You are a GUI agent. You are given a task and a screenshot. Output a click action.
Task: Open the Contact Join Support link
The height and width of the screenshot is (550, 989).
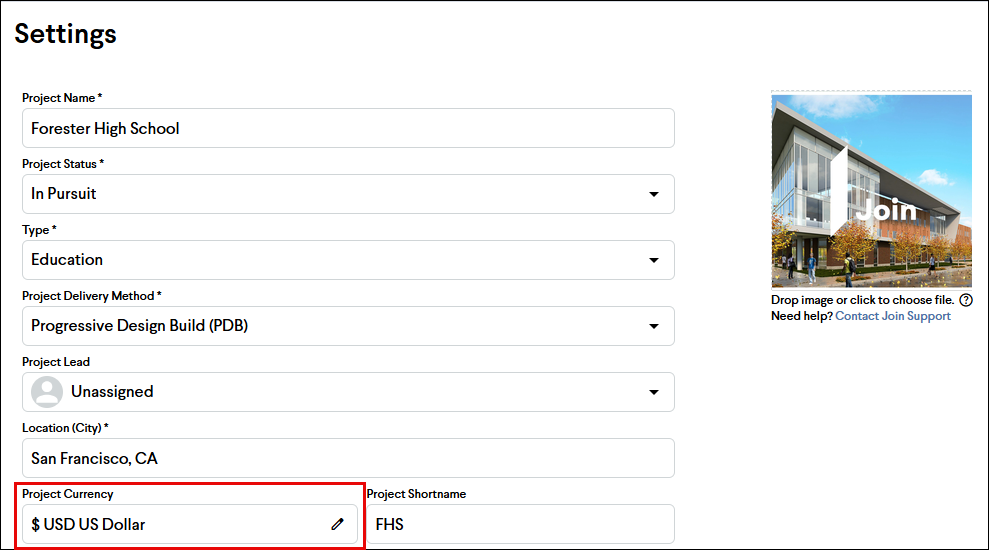click(x=892, y=316)
